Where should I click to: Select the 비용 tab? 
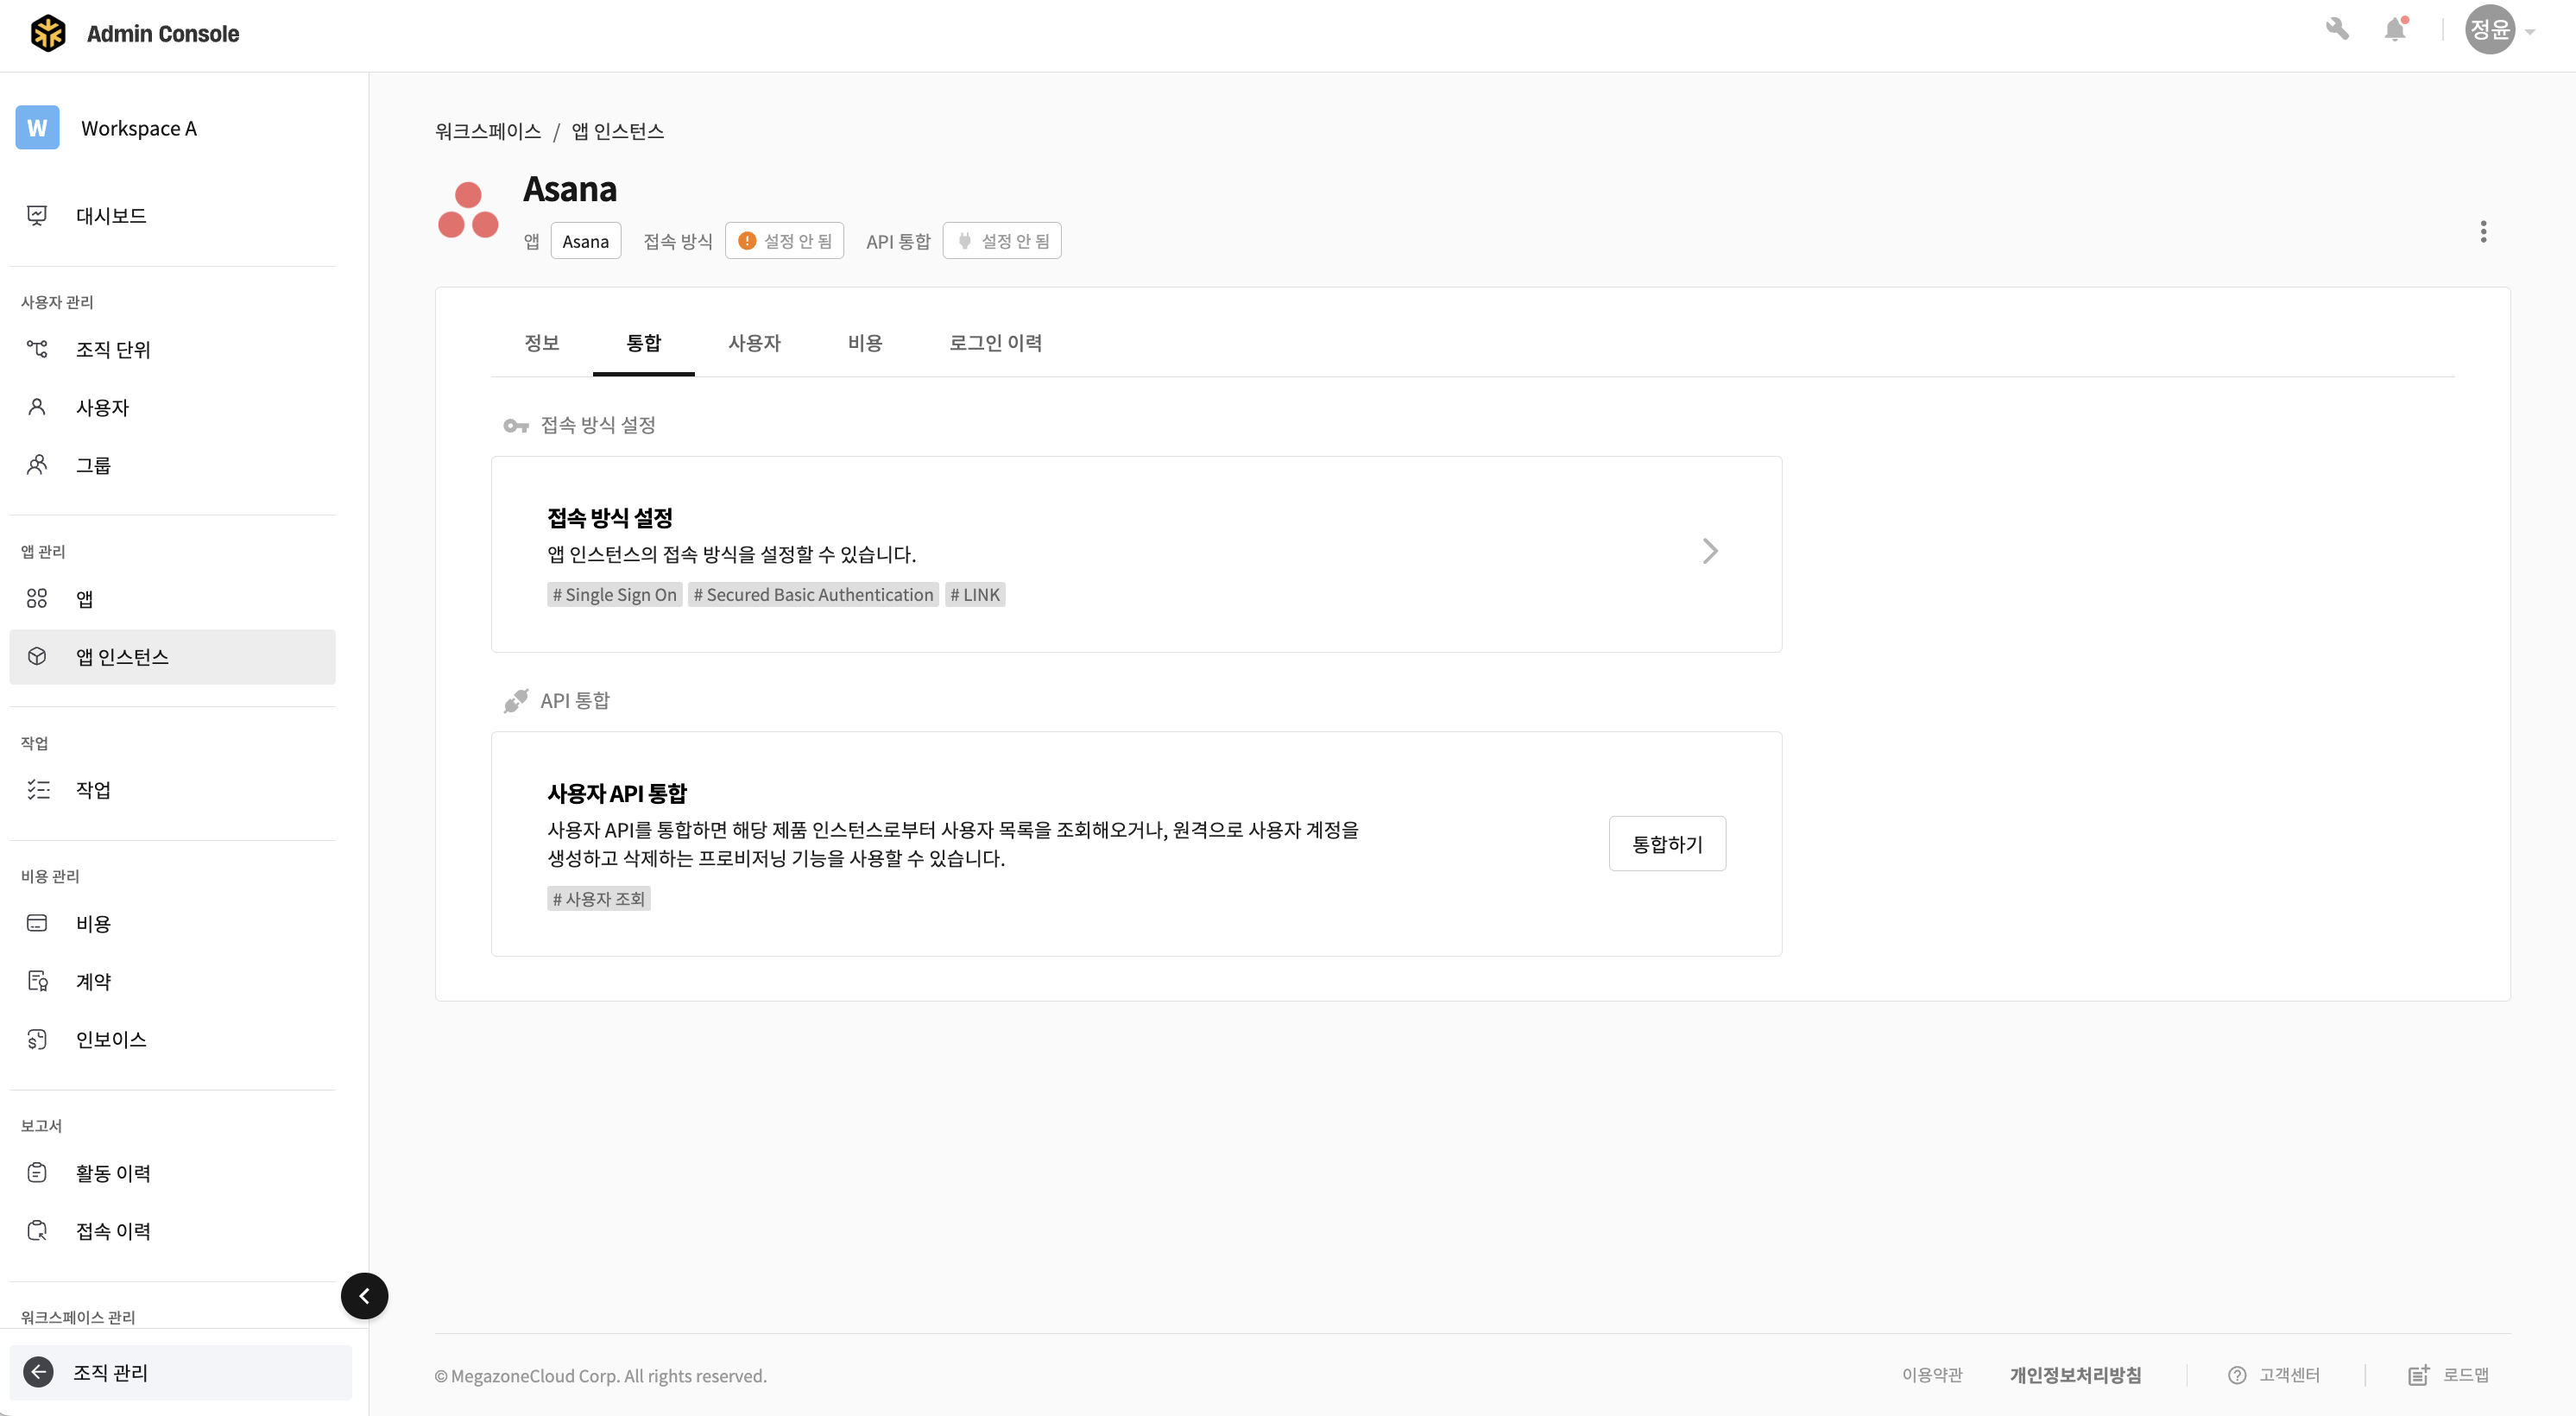[864, 343]
